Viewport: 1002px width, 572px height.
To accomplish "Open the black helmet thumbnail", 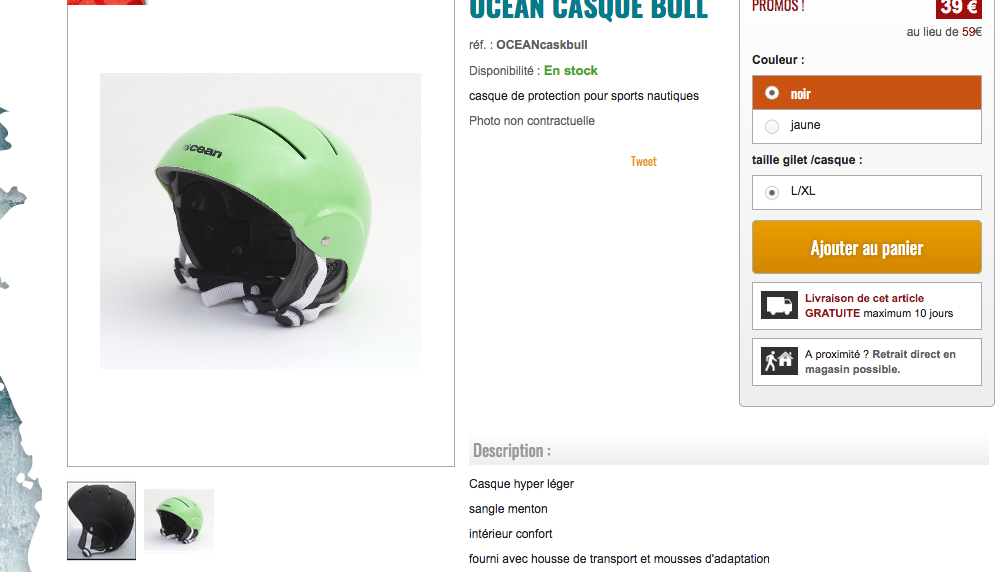I will click(x=102, y=521).
